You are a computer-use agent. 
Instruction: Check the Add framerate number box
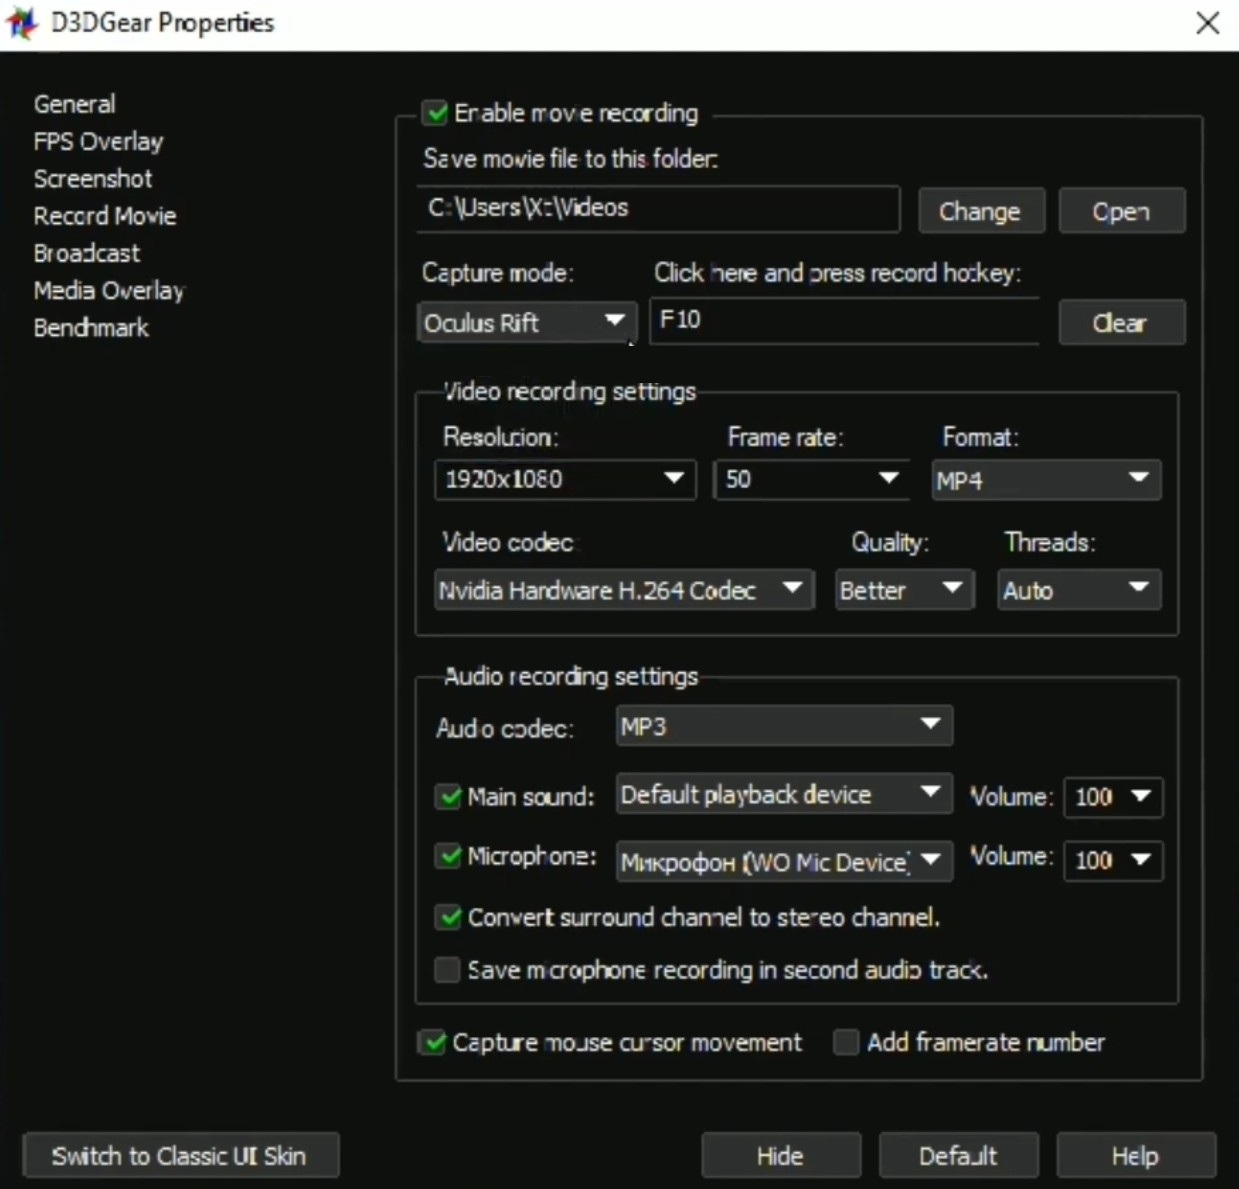(x=846, y=1043)
